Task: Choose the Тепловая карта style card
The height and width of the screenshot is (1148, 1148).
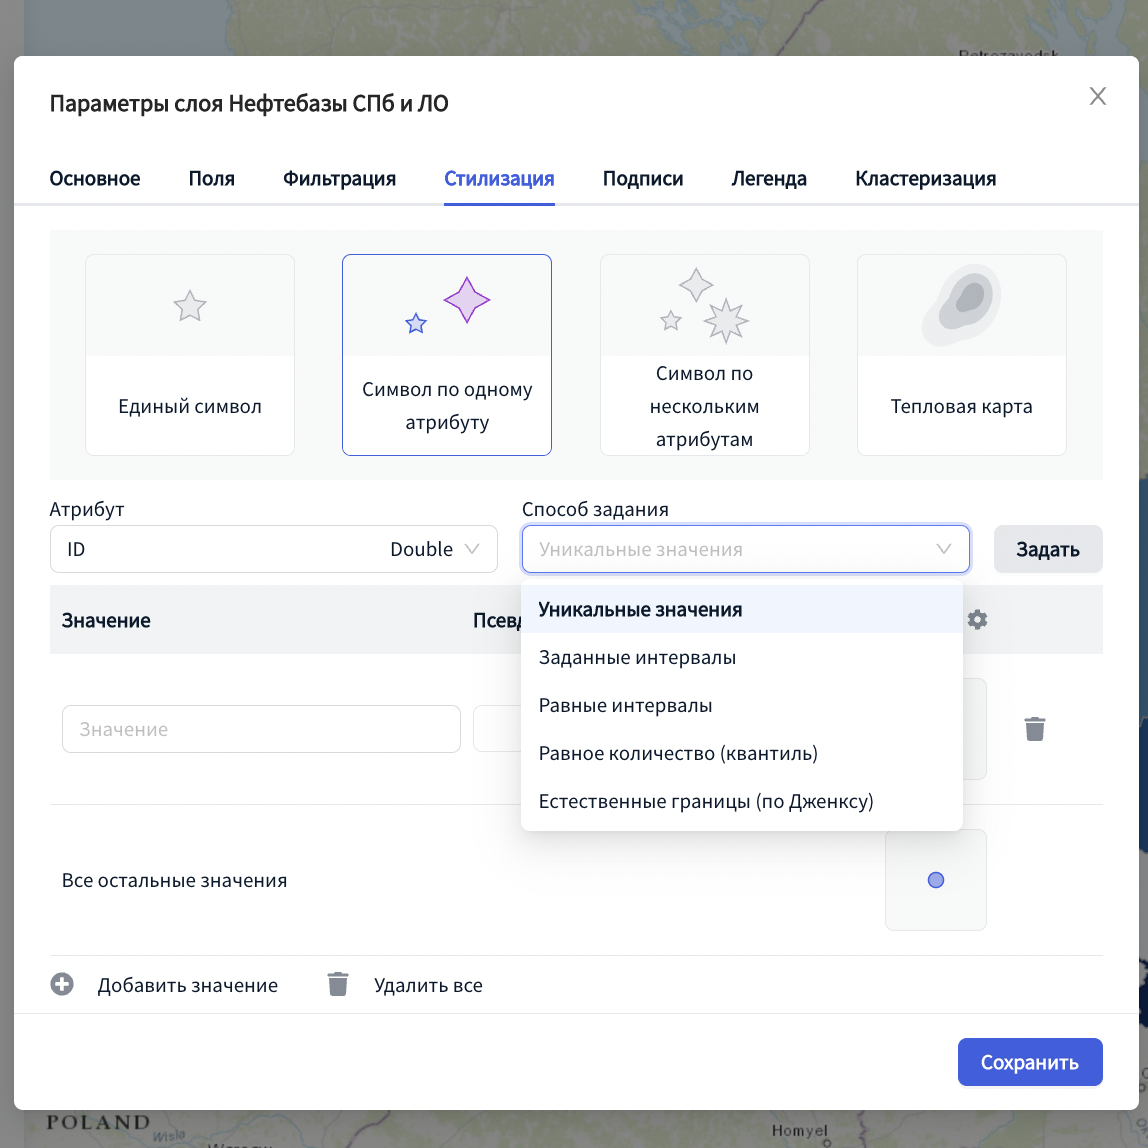Action: point(961,355)
